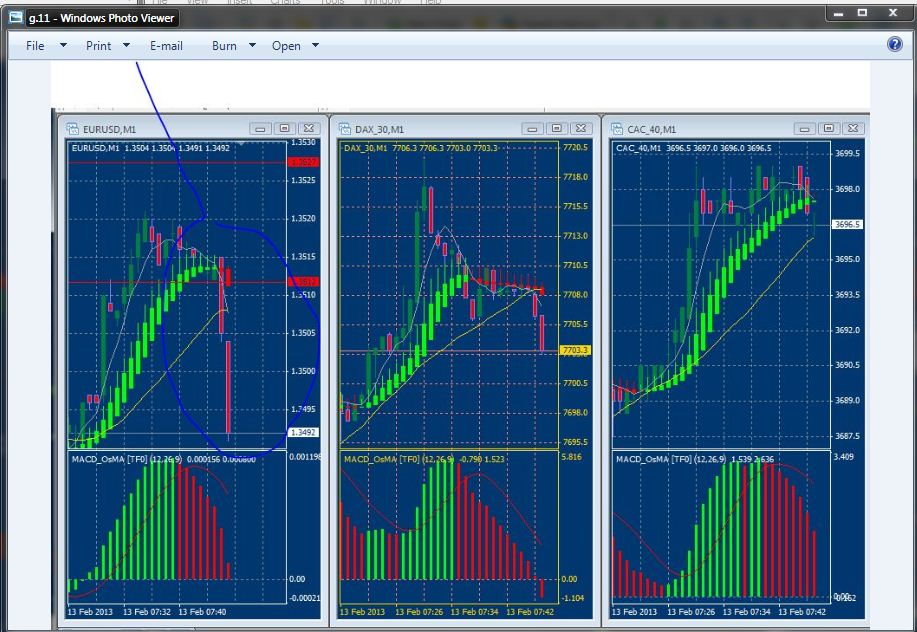Expand the Print dropdown arrow

pos(126,45)
